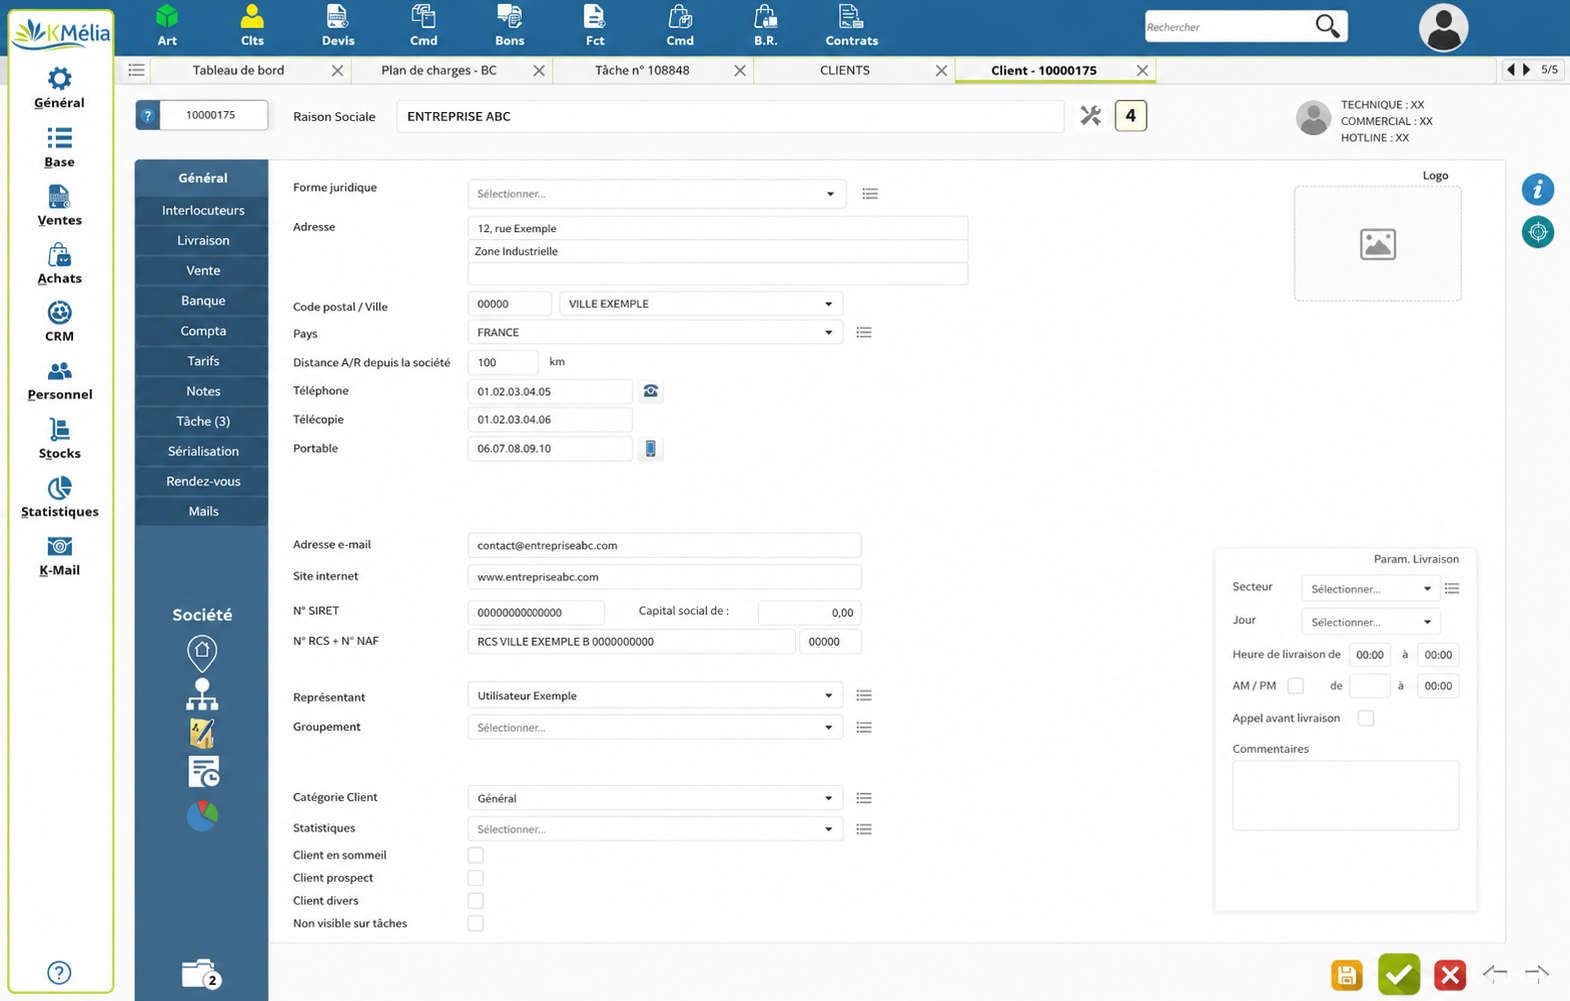1570x1001 pixels.
Task: Expand the Secteur dropdown in Param. Livraison
Action: [x=1371, y=589]
